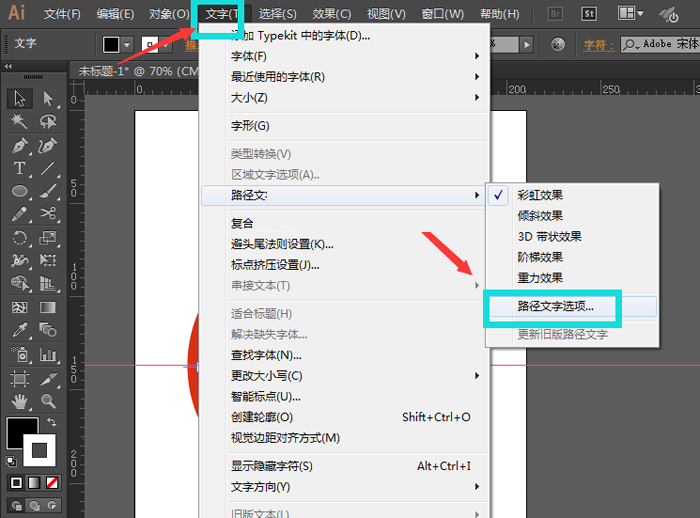
Task: Toggle checked 彩虹效果 path text effect
Action: [x=573, y=195]
